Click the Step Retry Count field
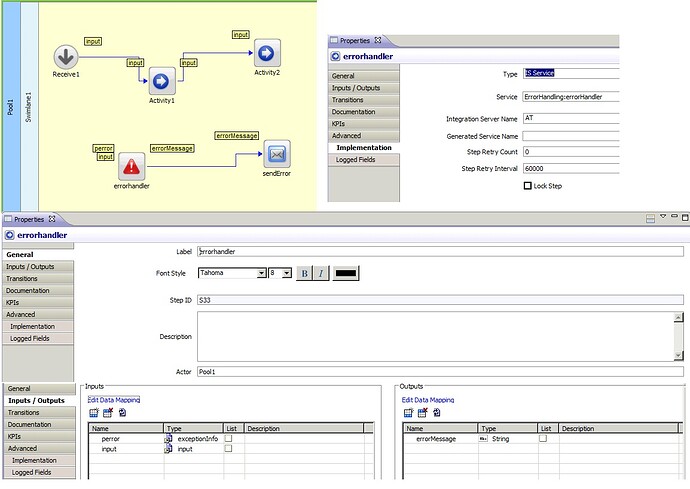 click(571, 152)
